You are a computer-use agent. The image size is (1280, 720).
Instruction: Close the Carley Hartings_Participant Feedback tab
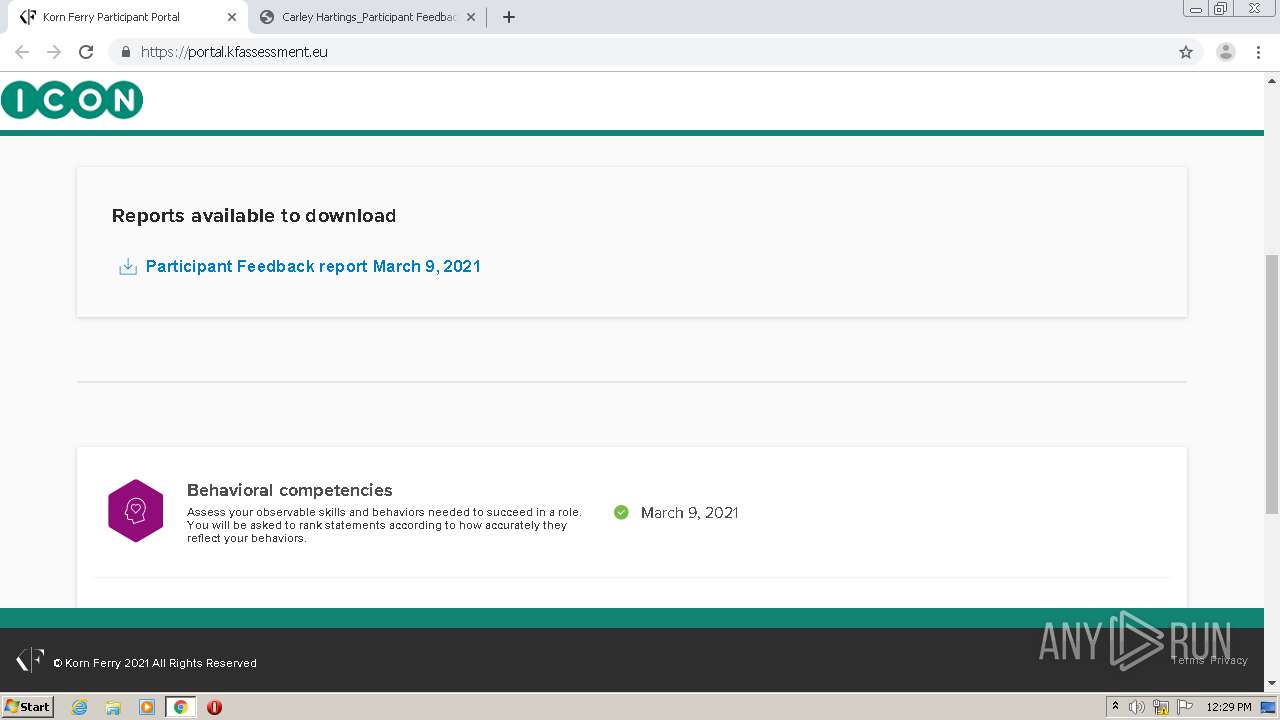[x=470, y=17]
